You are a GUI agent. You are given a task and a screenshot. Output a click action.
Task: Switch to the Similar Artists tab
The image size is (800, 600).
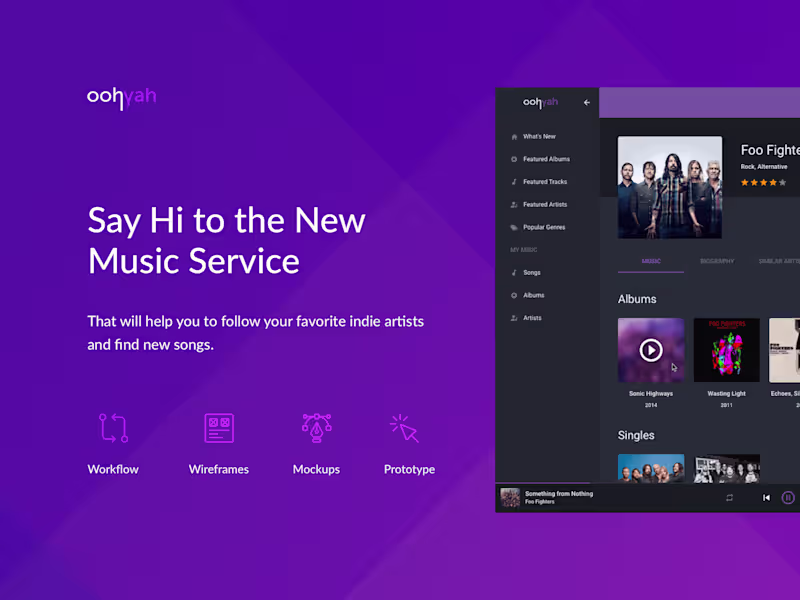tap(779, 261)
